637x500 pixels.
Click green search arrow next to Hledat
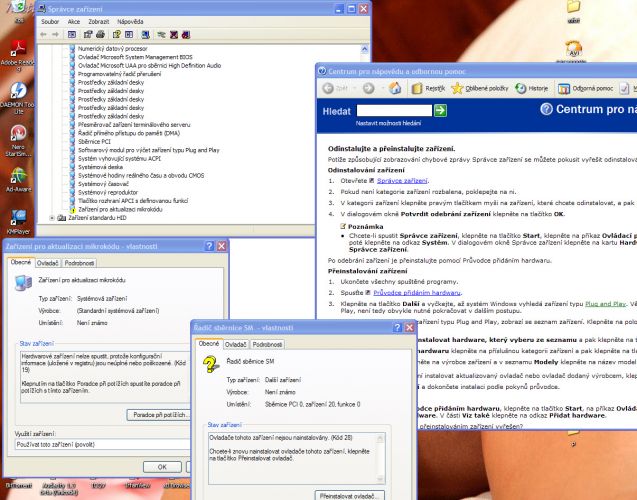click(440, 110)
